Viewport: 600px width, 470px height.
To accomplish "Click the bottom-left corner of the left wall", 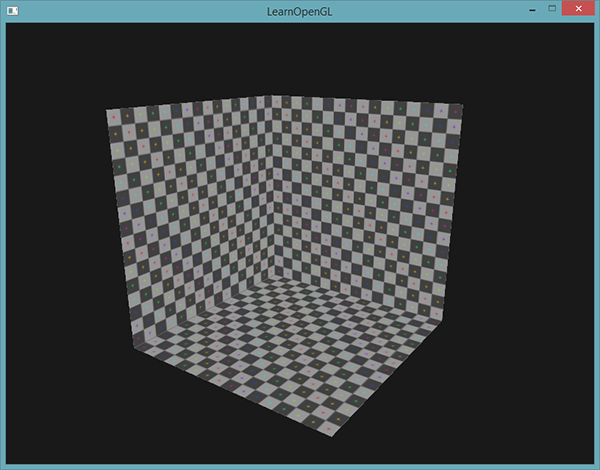I will coord(132,352).
